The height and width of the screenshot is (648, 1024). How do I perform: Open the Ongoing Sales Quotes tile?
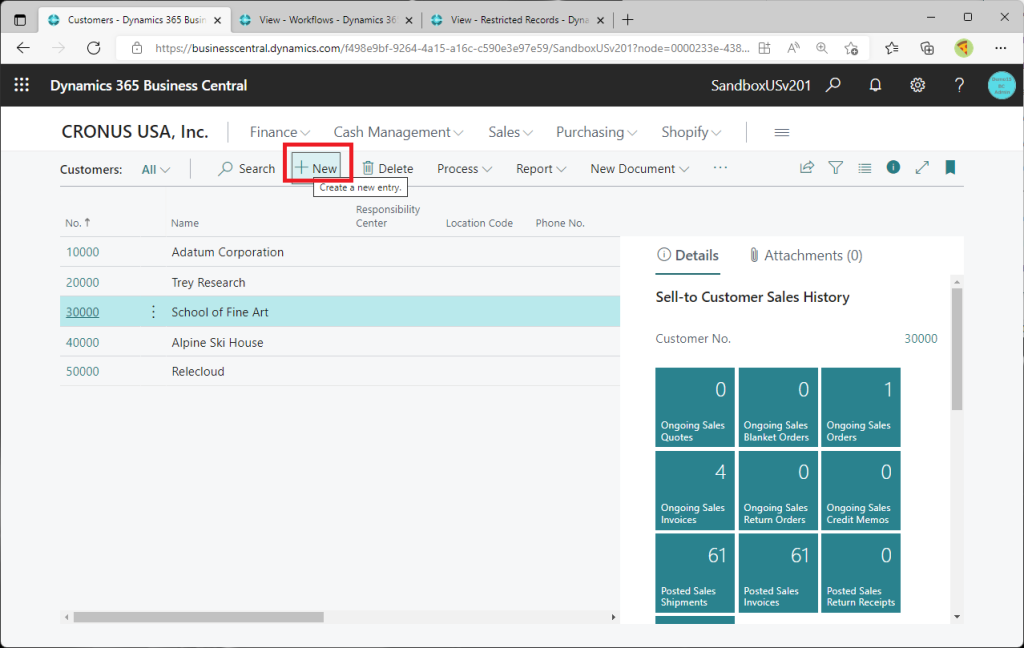[x=695, y=408]
